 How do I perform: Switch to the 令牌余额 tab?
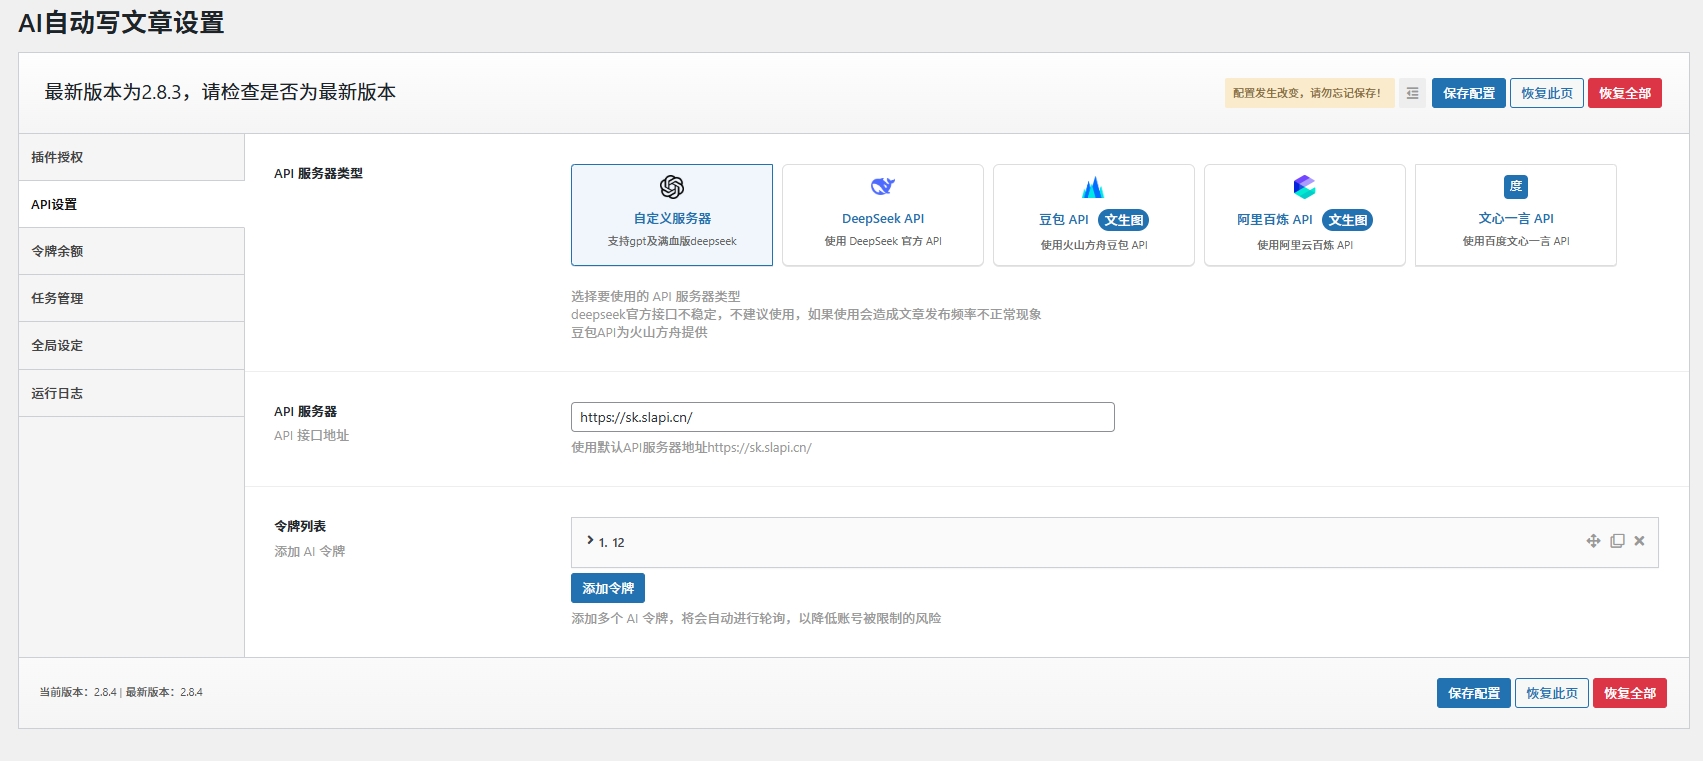(131, 251)
